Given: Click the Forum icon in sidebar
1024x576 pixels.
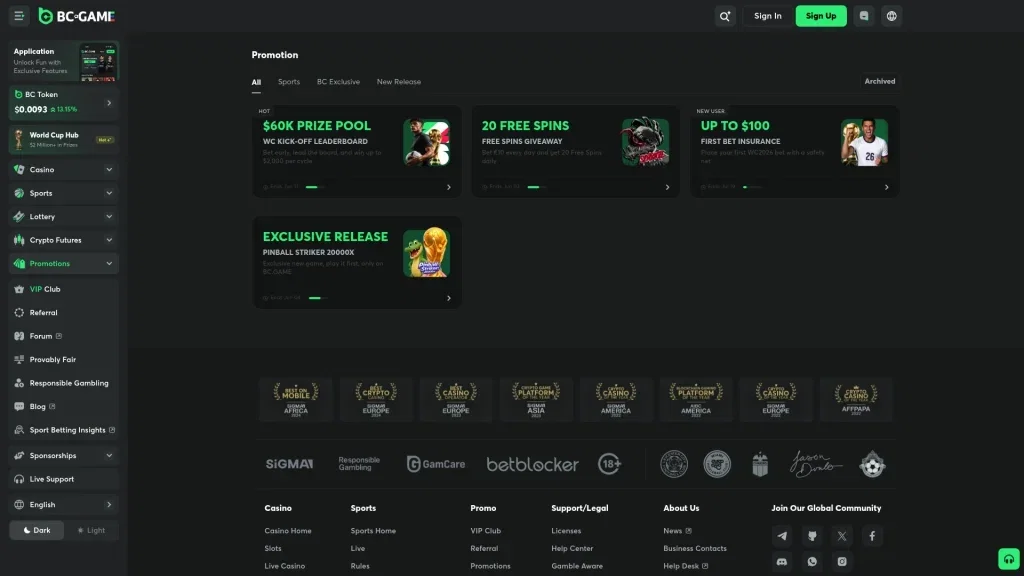Looking at the screenshot, I should (19, 336).
